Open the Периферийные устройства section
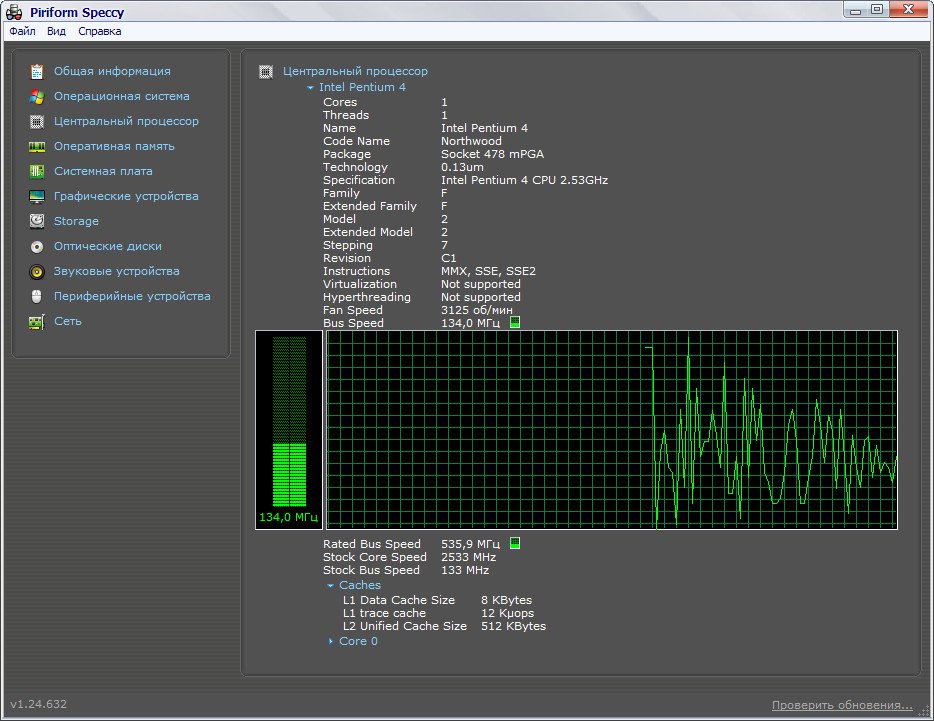The width and height of the screenshot is (934, 721). point(132,296)
